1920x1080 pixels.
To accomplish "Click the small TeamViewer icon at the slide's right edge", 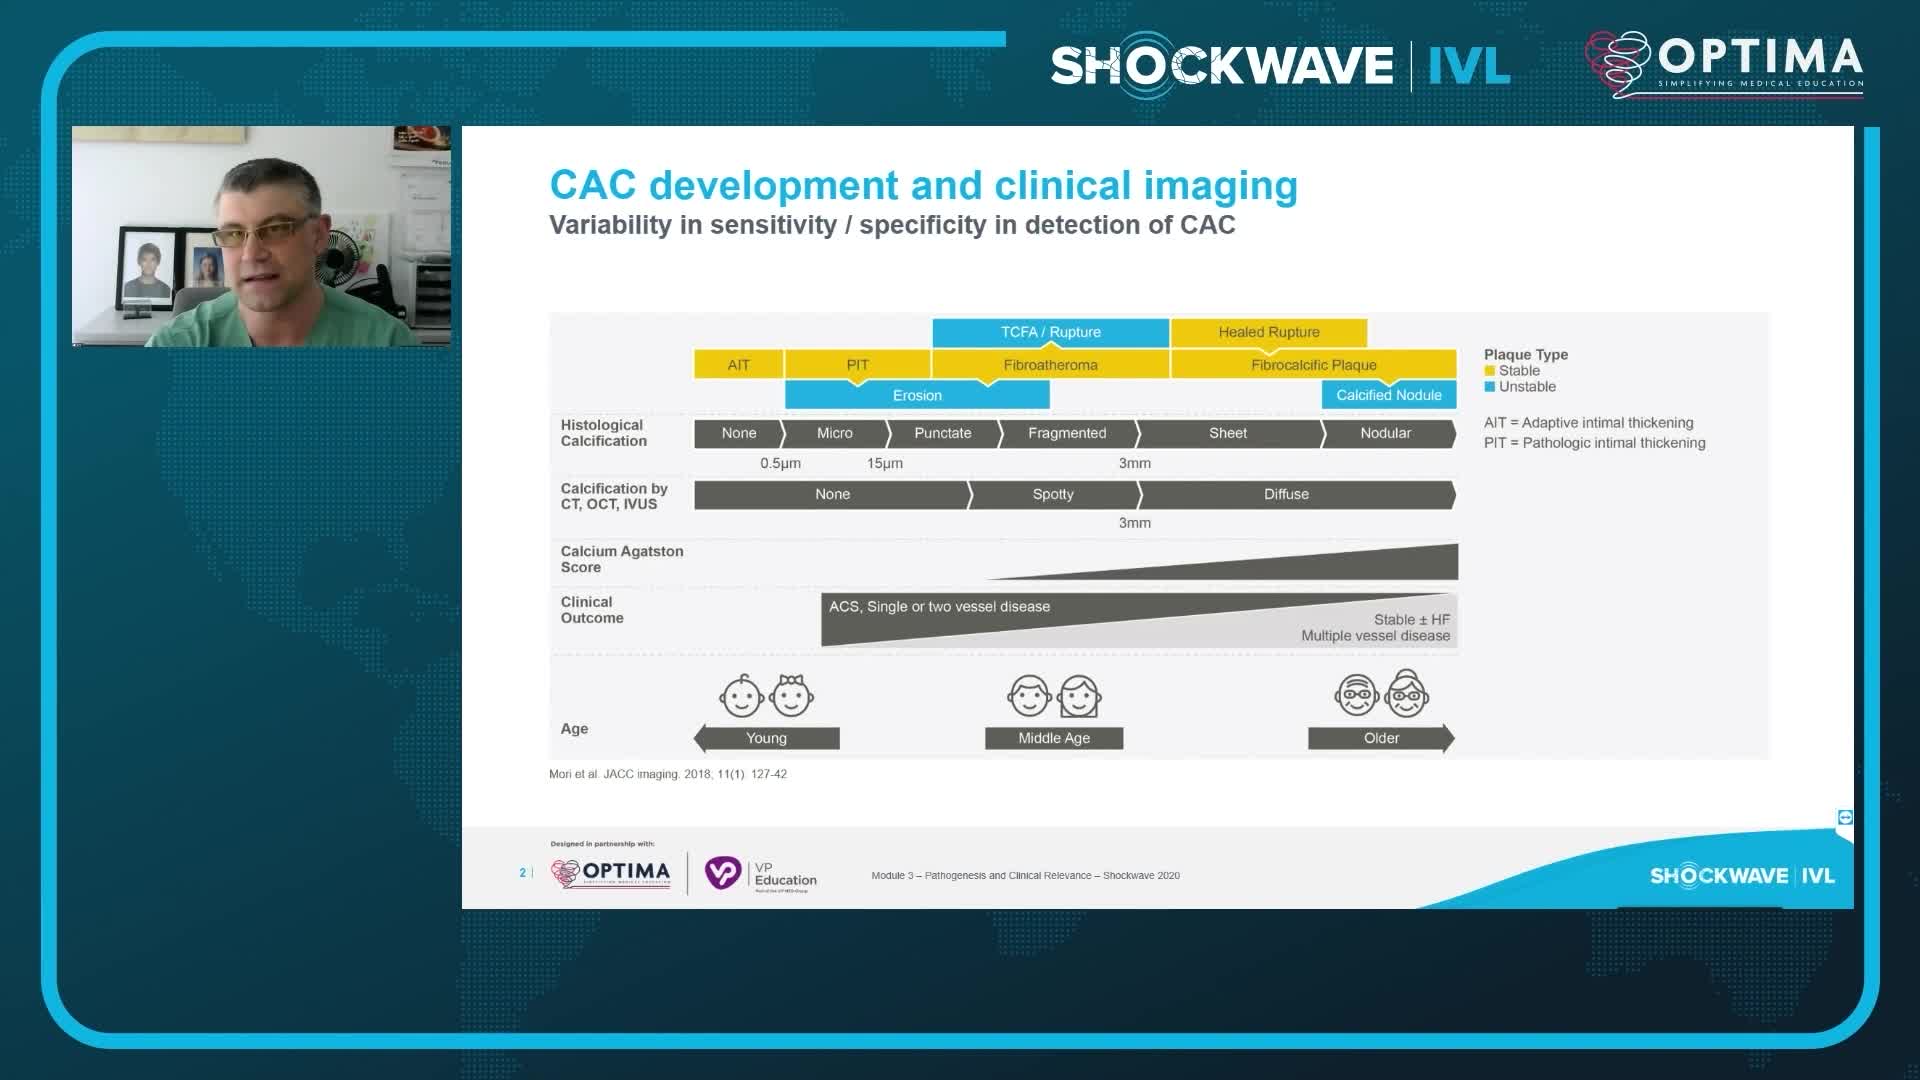I will point(1845,817).
